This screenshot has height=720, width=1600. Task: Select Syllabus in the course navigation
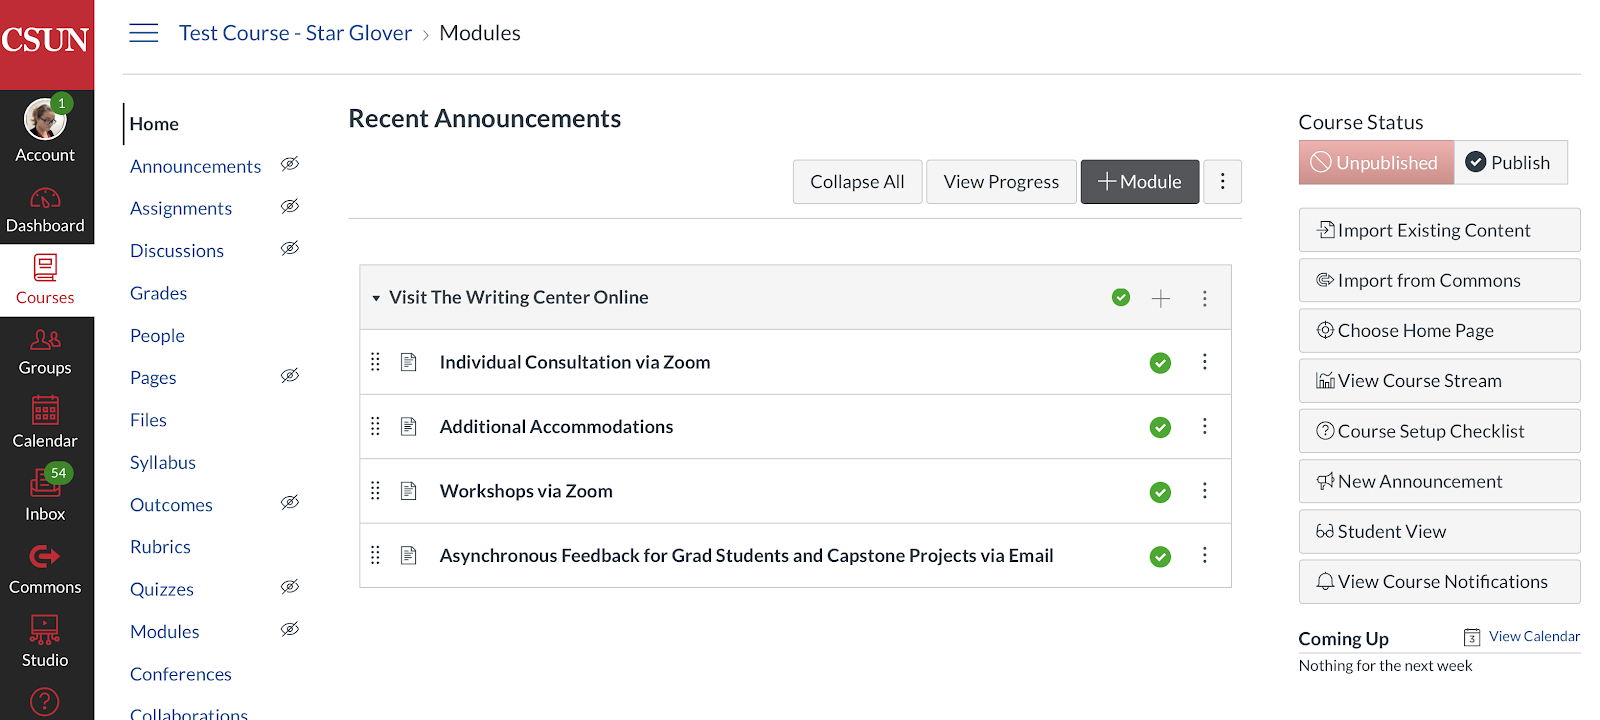tap(163, 462)
